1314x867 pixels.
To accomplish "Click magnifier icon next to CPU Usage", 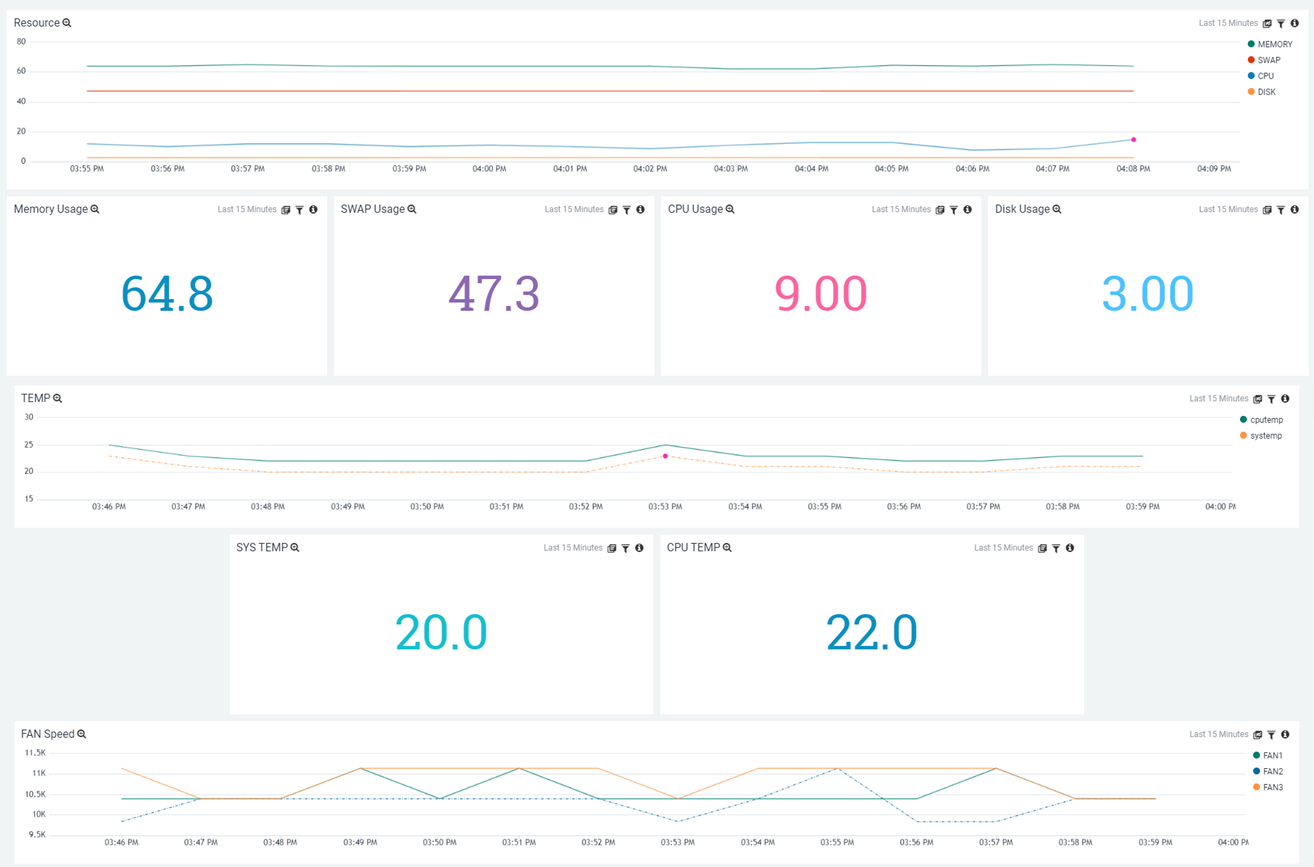I will tap(730, 210).
